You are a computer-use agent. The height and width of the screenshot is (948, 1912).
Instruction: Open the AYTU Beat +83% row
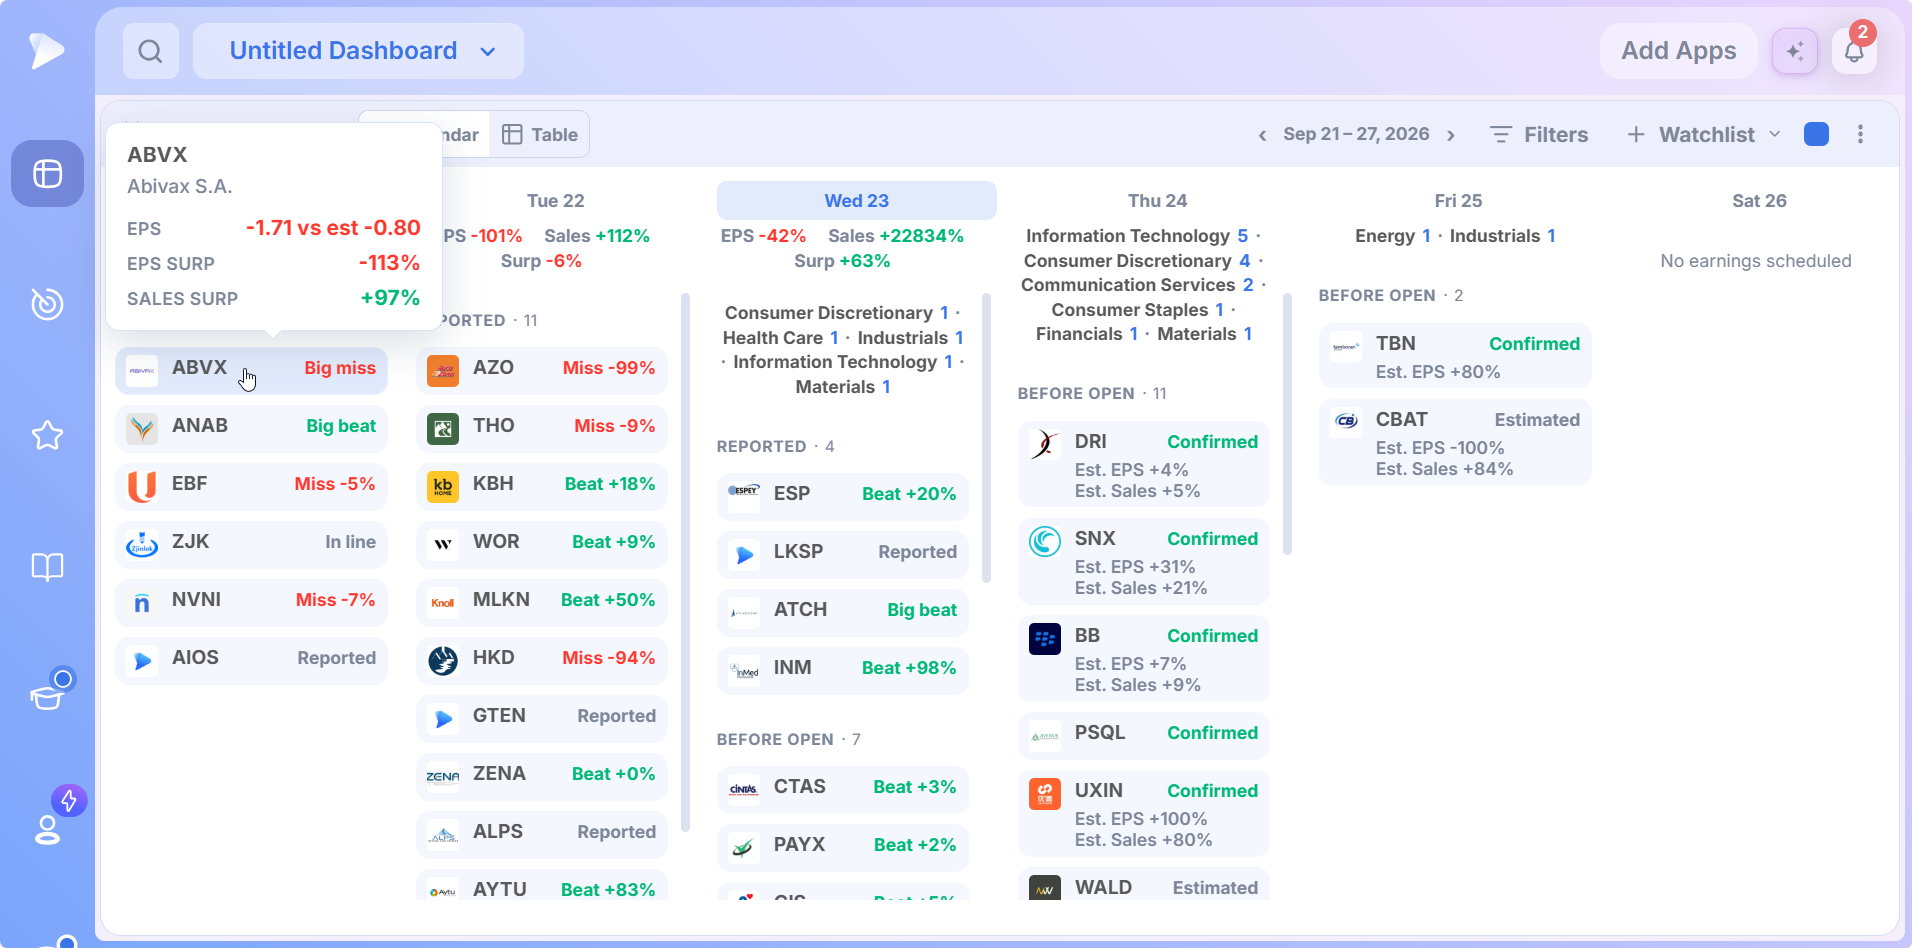click(542, 885)
